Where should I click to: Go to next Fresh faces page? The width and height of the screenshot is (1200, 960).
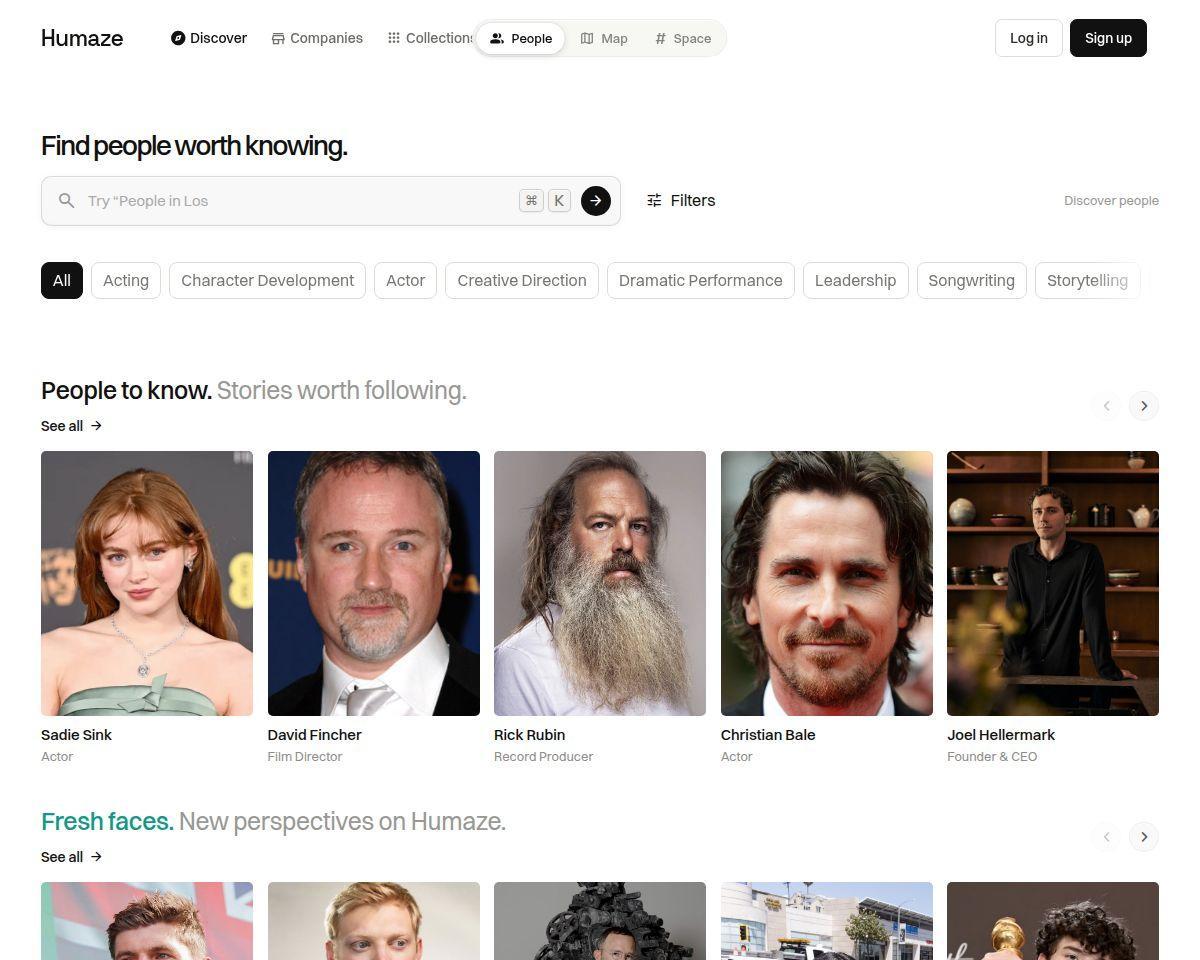tap(1144, 837)
